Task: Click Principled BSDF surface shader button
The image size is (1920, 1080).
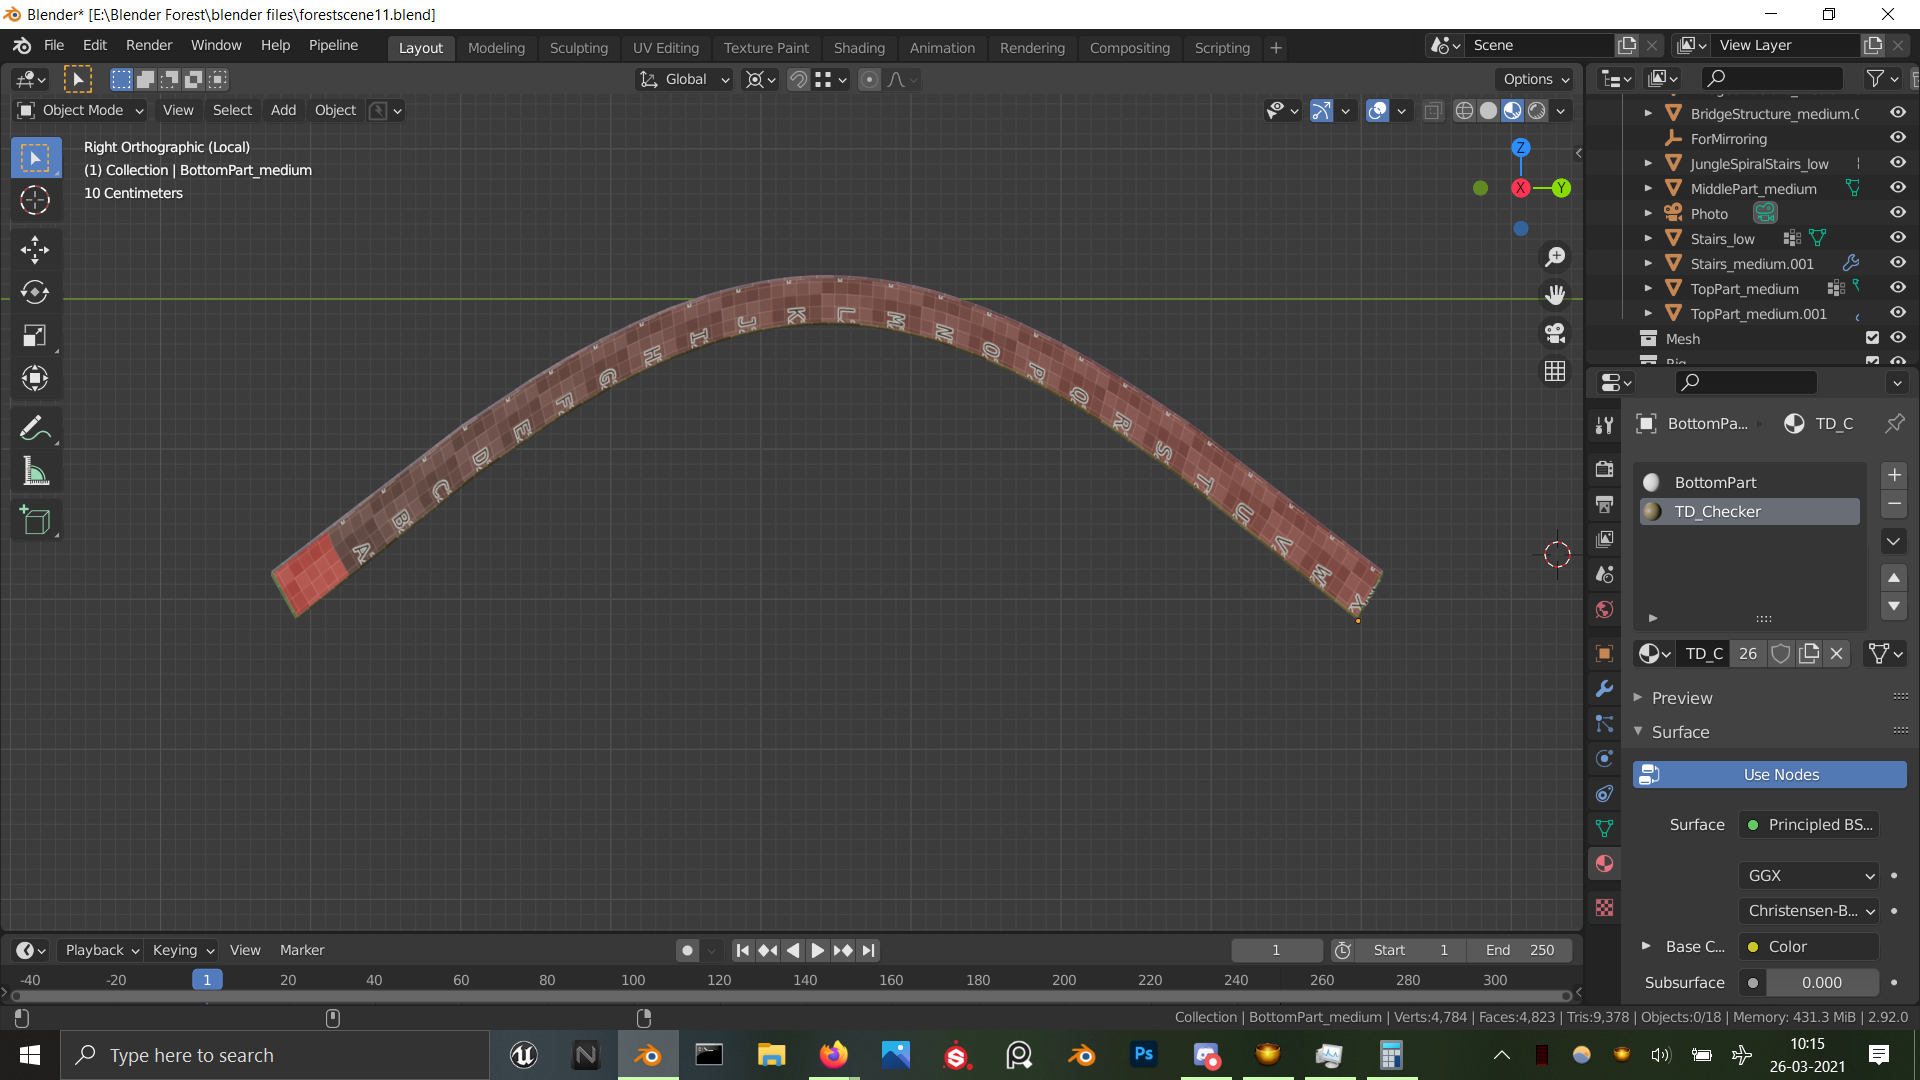Action: tap(1809, 825)
